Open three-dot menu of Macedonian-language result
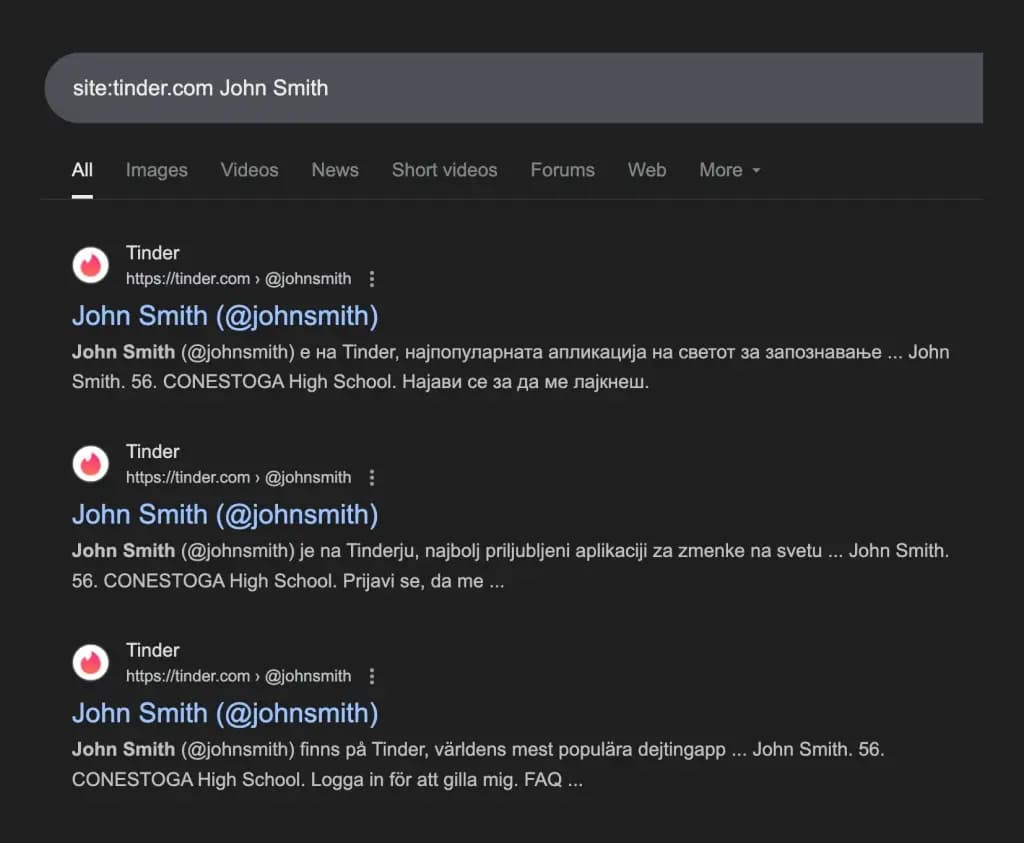The width and height of the screenshot is (1024, 843). pyautogui.click(x=372, y=279)
